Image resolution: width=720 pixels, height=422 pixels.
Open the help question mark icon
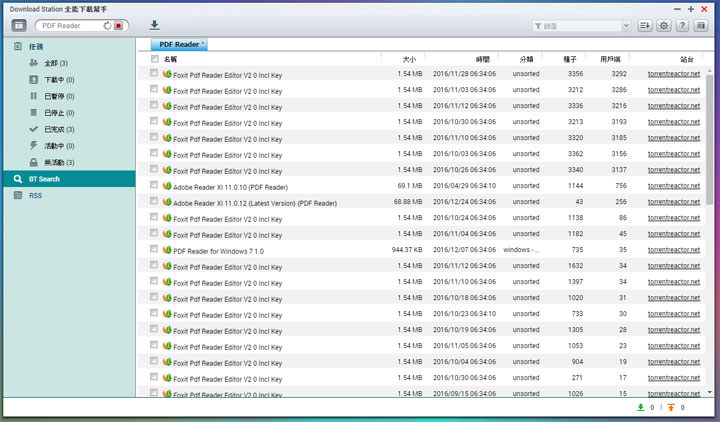682,25
